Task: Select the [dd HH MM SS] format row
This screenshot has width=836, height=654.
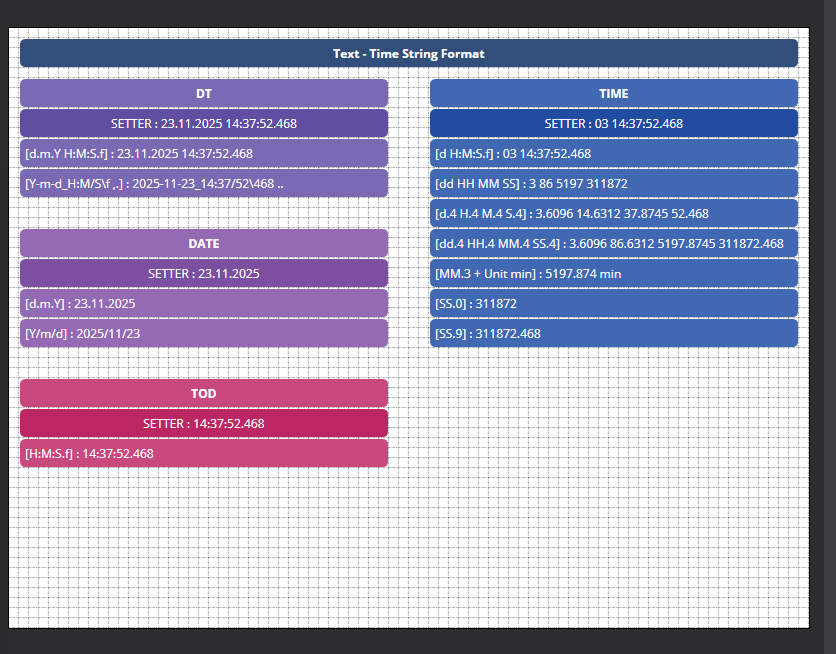Action: [x=614, y=183]
